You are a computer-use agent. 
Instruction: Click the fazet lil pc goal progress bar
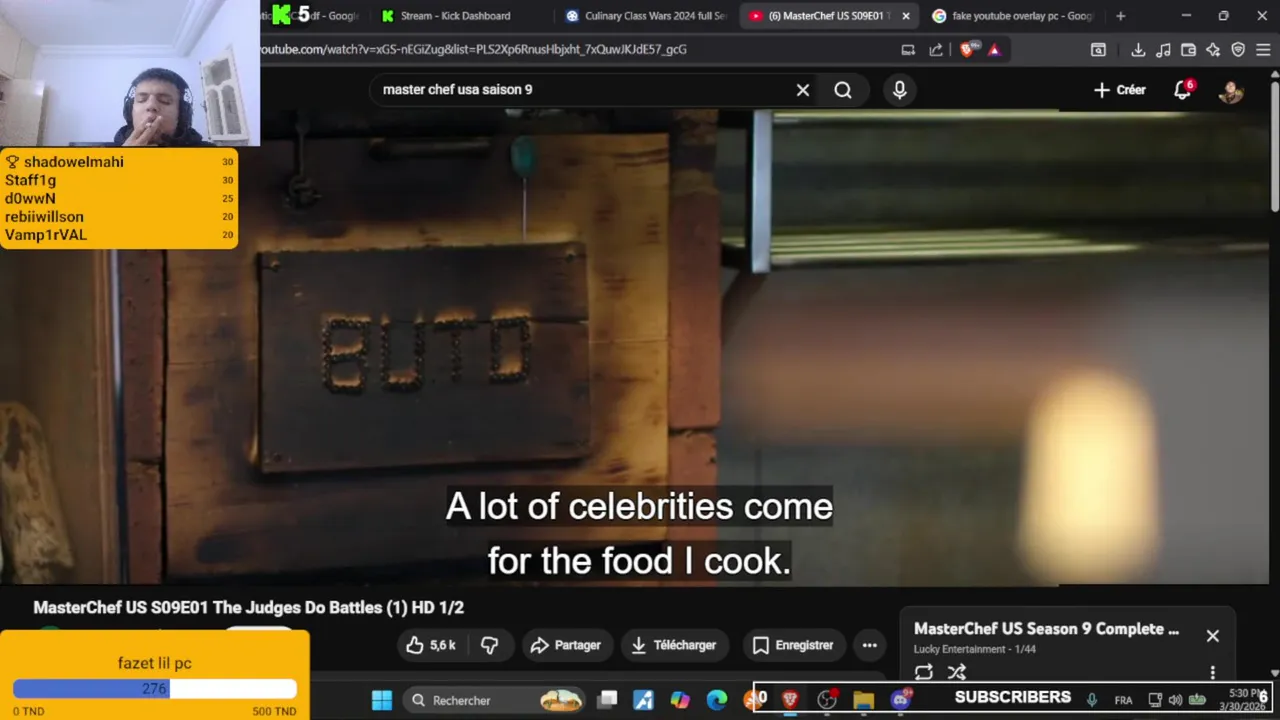[155, 689]
